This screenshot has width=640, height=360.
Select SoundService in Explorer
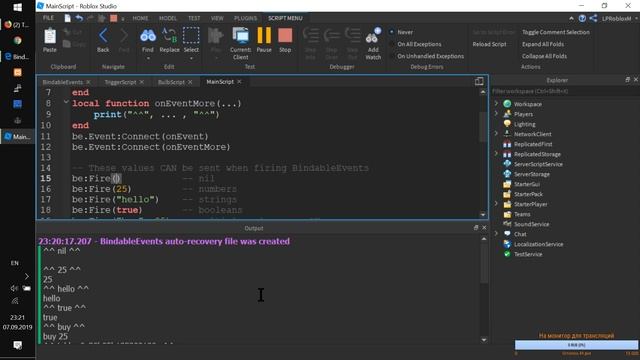tap(531, 224)
